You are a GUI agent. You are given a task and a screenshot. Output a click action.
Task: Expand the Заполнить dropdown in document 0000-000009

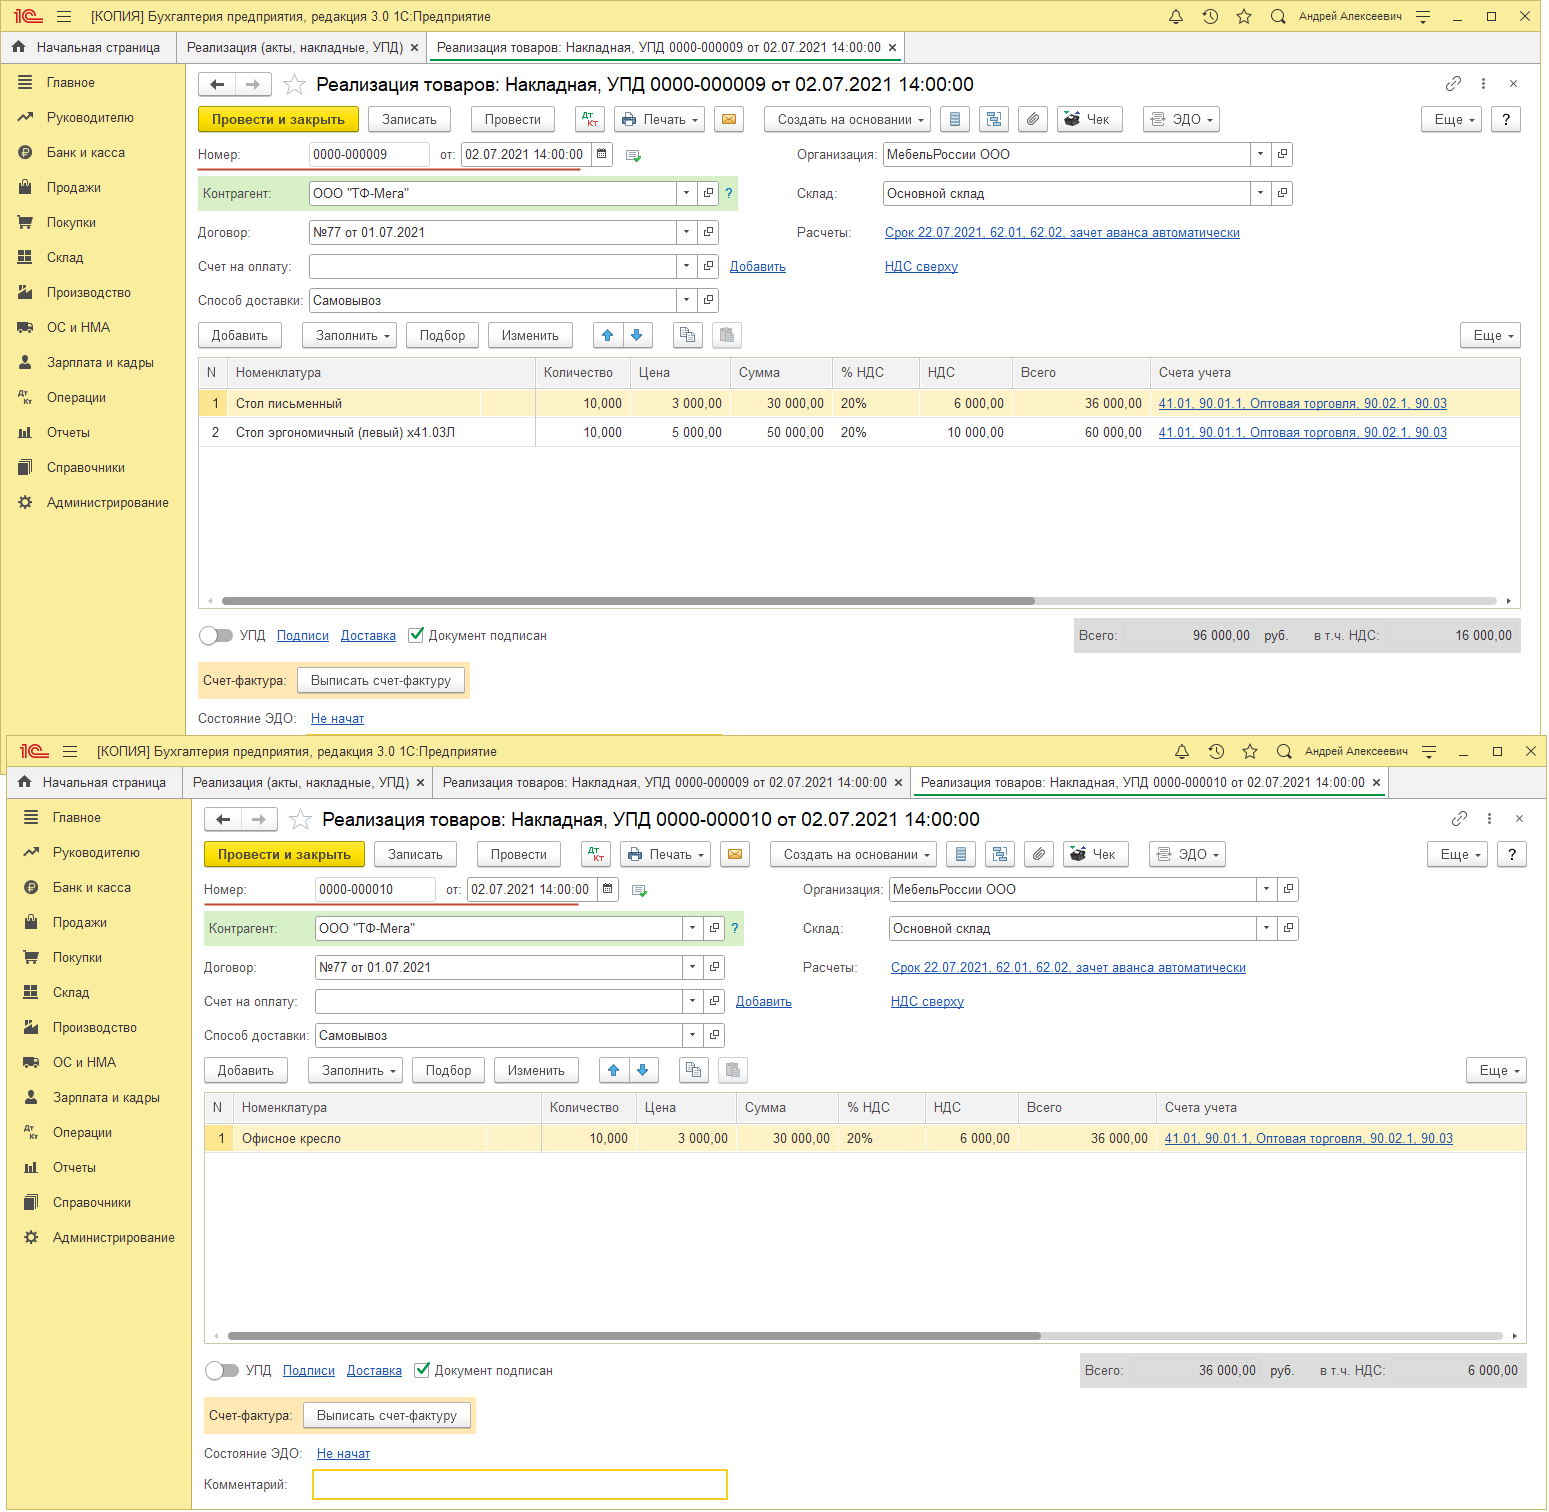(x=349, y=335)
